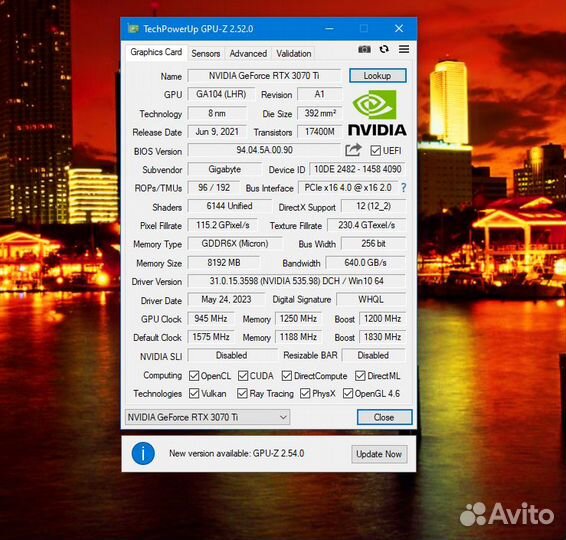The image size is (566, 540).
Task: Toggle the DirectCompute checkbox
Action: pyautogui.click(x=287, y=376)
